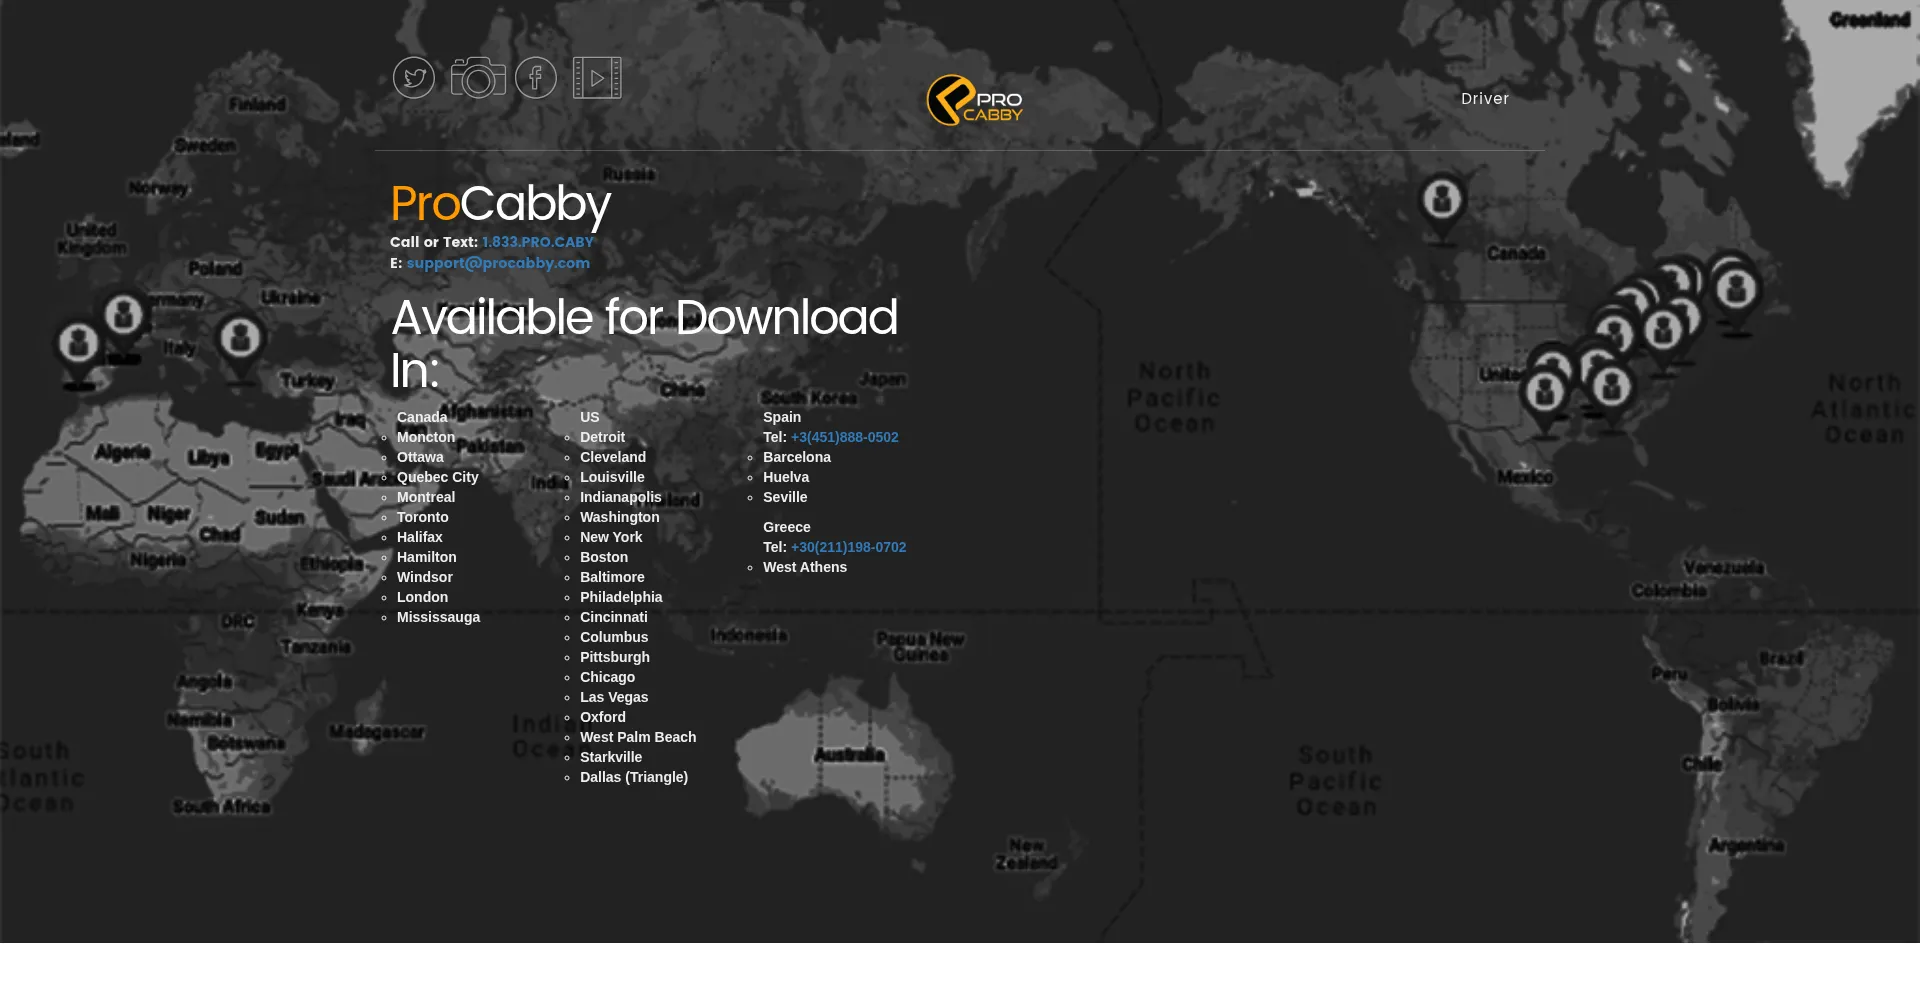The width and height of the screenshot is (1920, 993).
Task: Select the map pin over northern Canada
Action: coord(1442,201)
